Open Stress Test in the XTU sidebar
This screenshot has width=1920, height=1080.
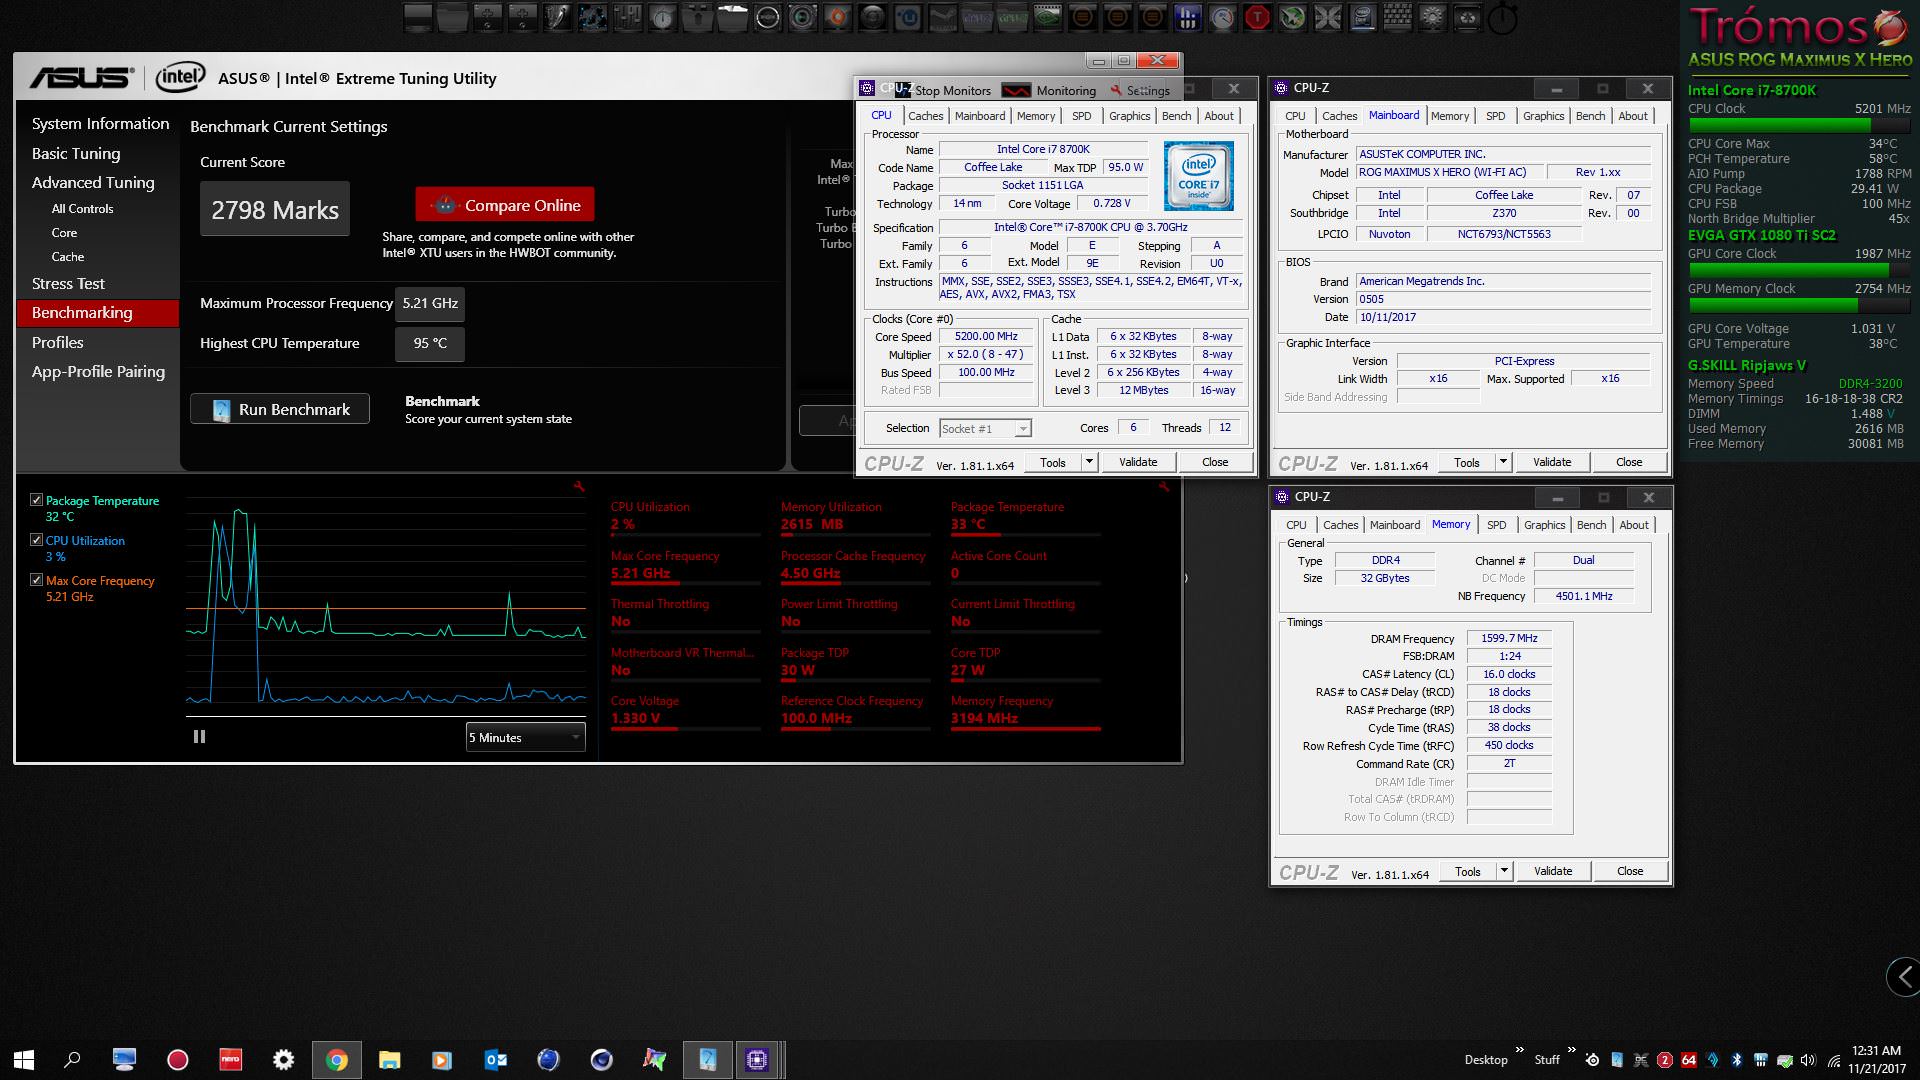[68, 284]
